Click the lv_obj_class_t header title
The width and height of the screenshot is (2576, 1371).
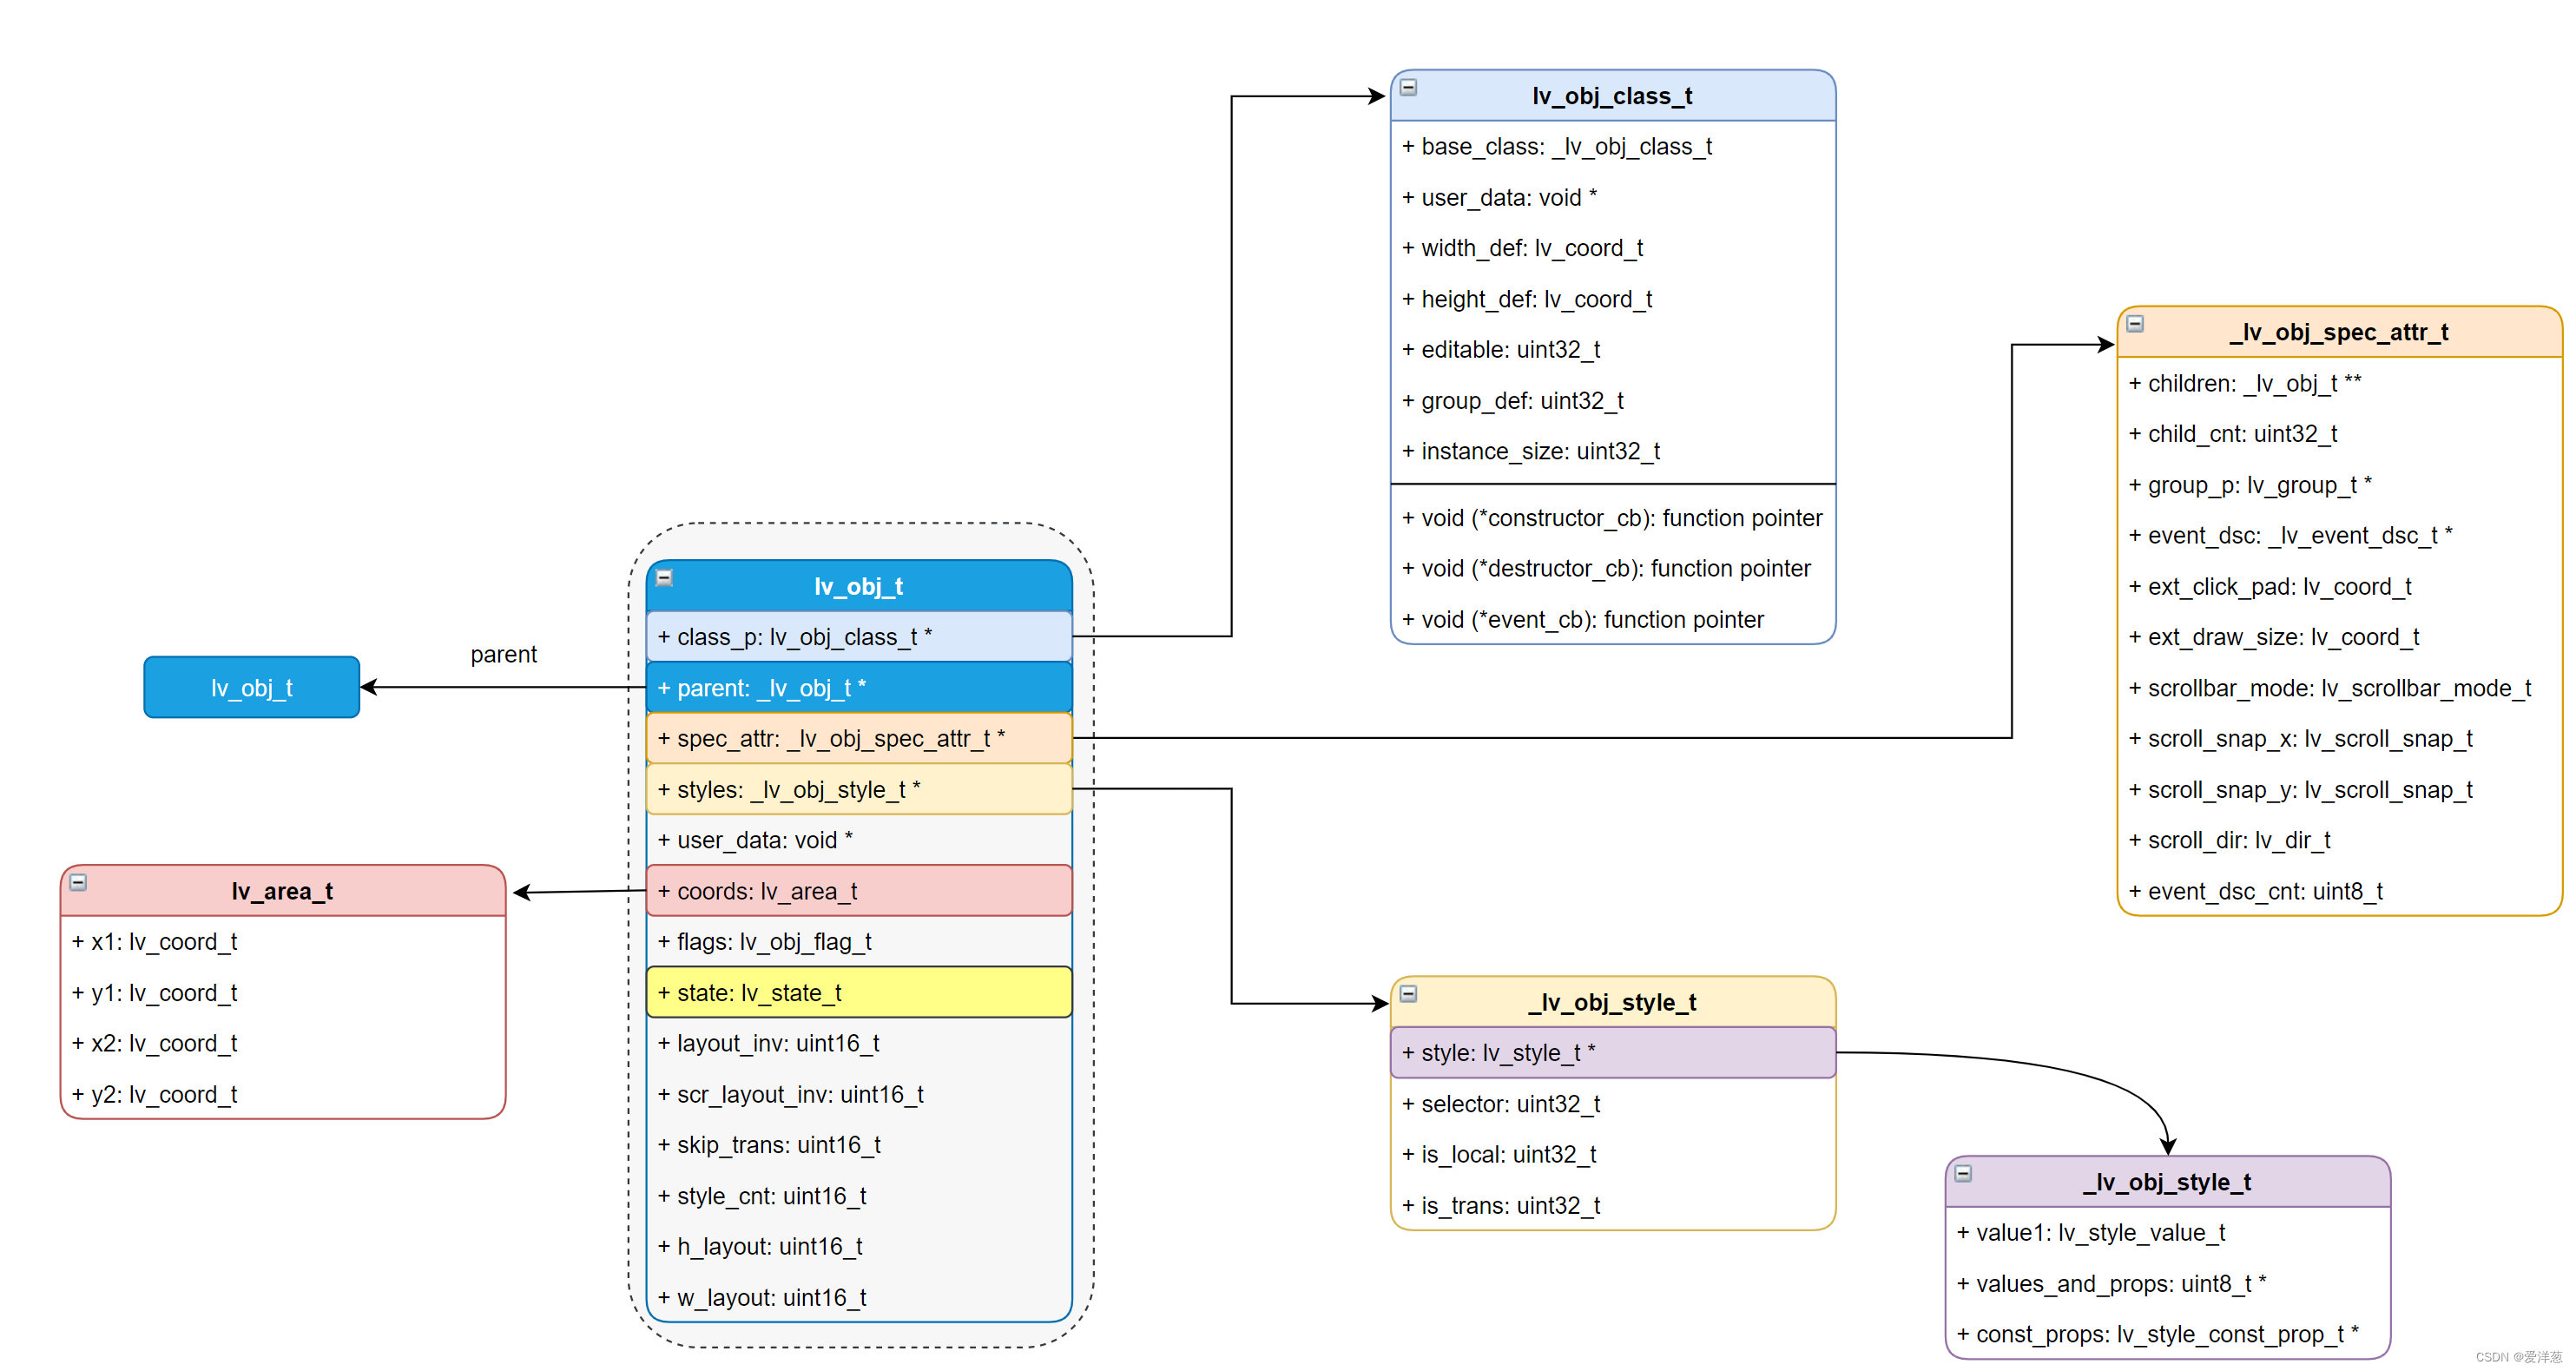1612,96
